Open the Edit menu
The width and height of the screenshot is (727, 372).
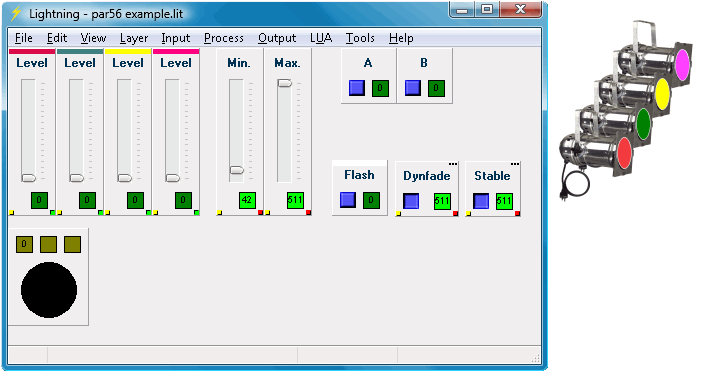click(57, 38)
